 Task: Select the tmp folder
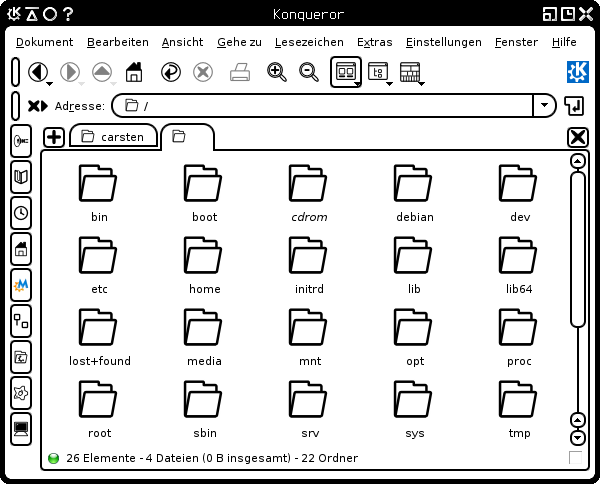pyautogui.click(x=518, y=410)
